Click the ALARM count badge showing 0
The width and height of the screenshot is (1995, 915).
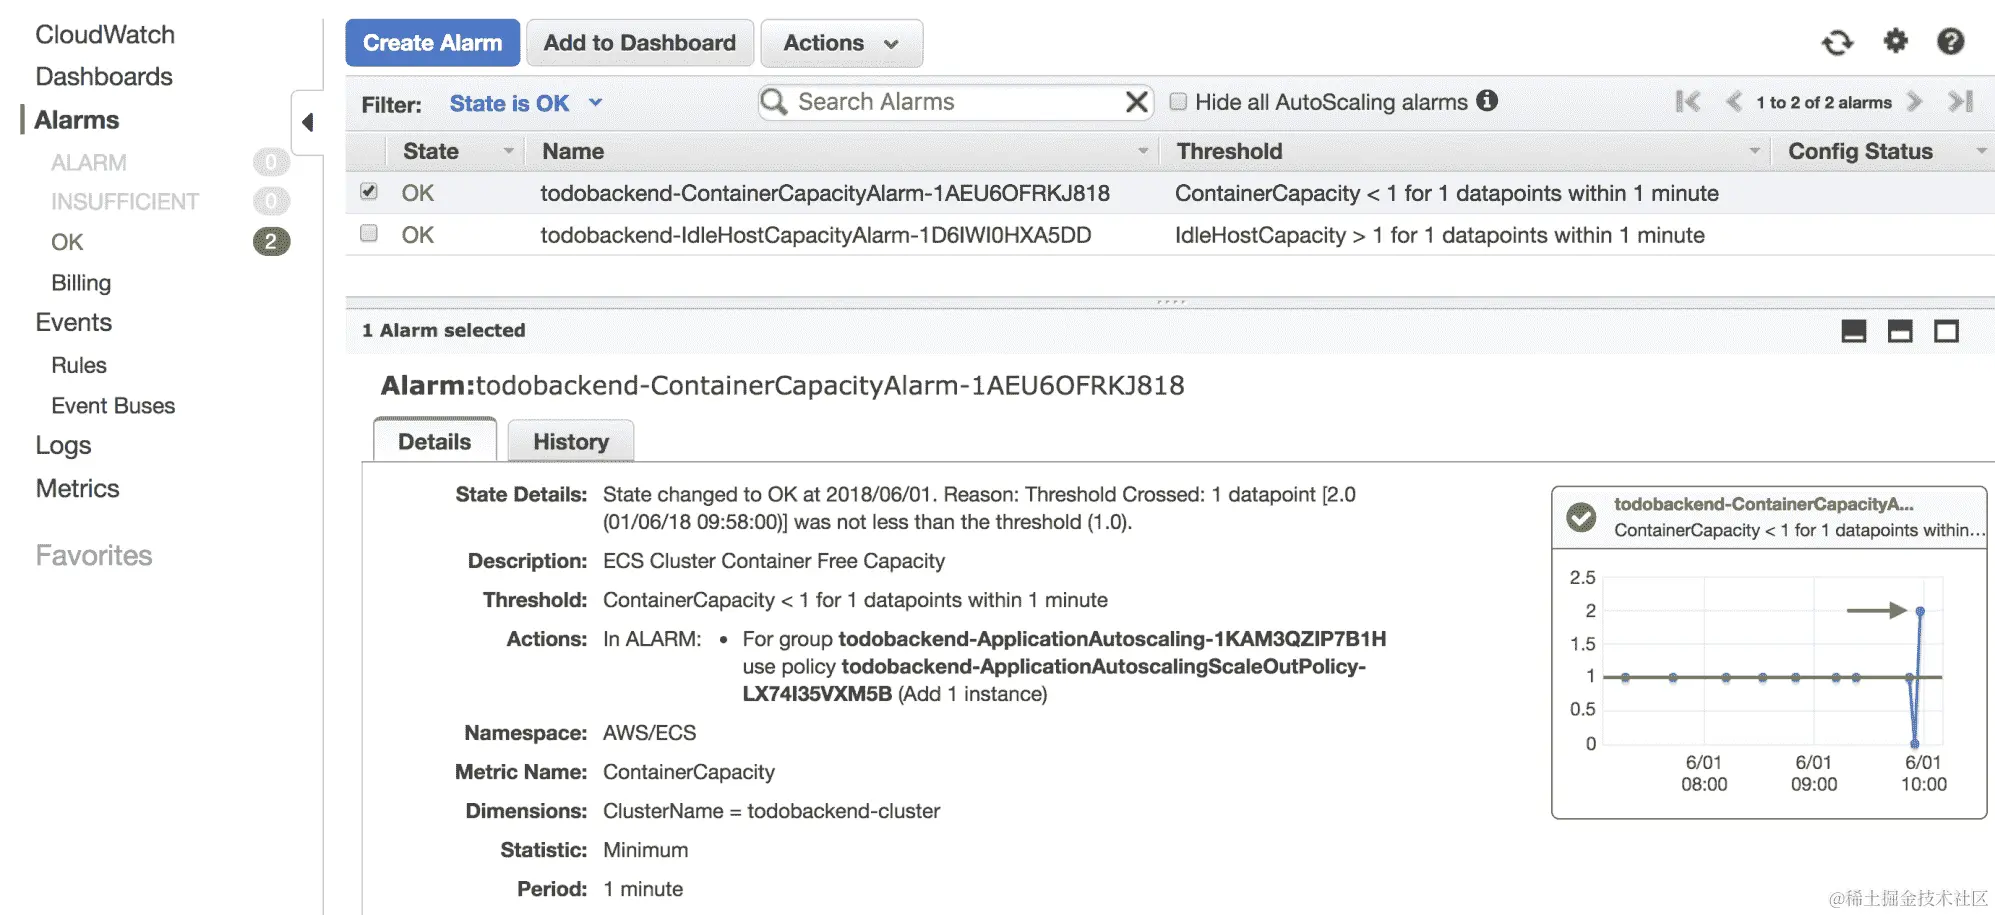click(x=271, y=162)
